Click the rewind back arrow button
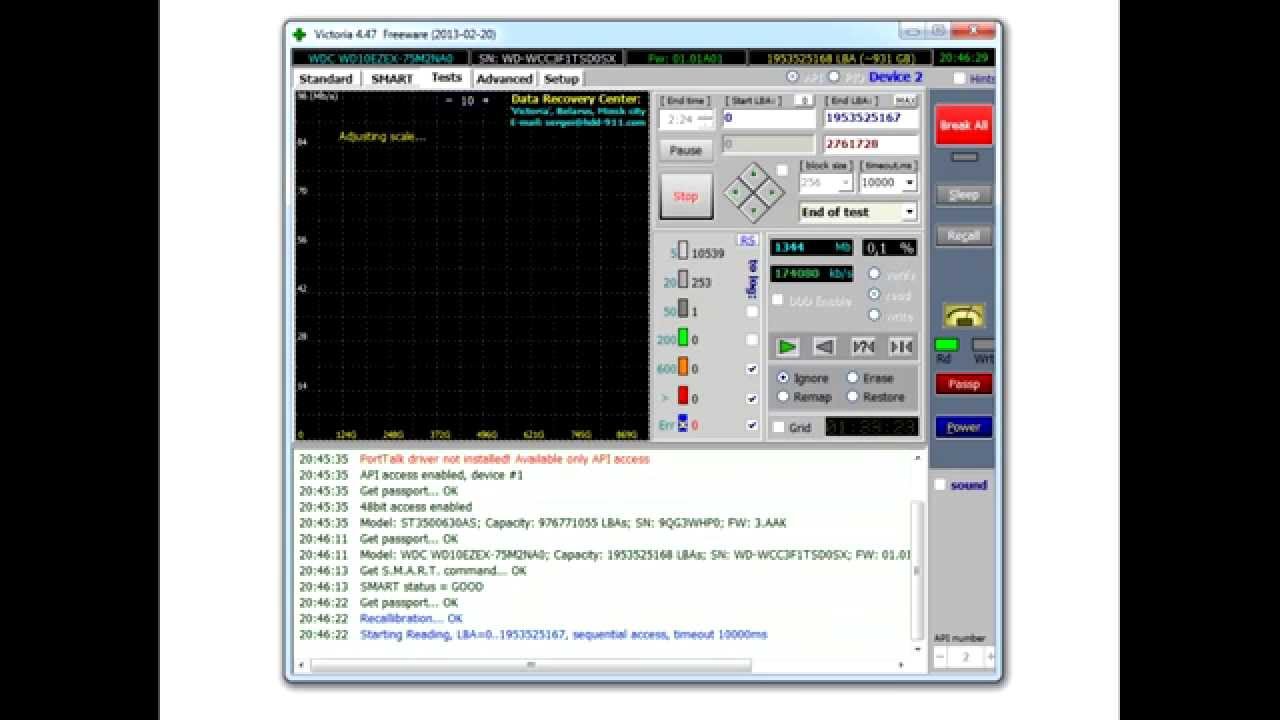Viewport: 1280px width, 720px height. tap(825, 347)
